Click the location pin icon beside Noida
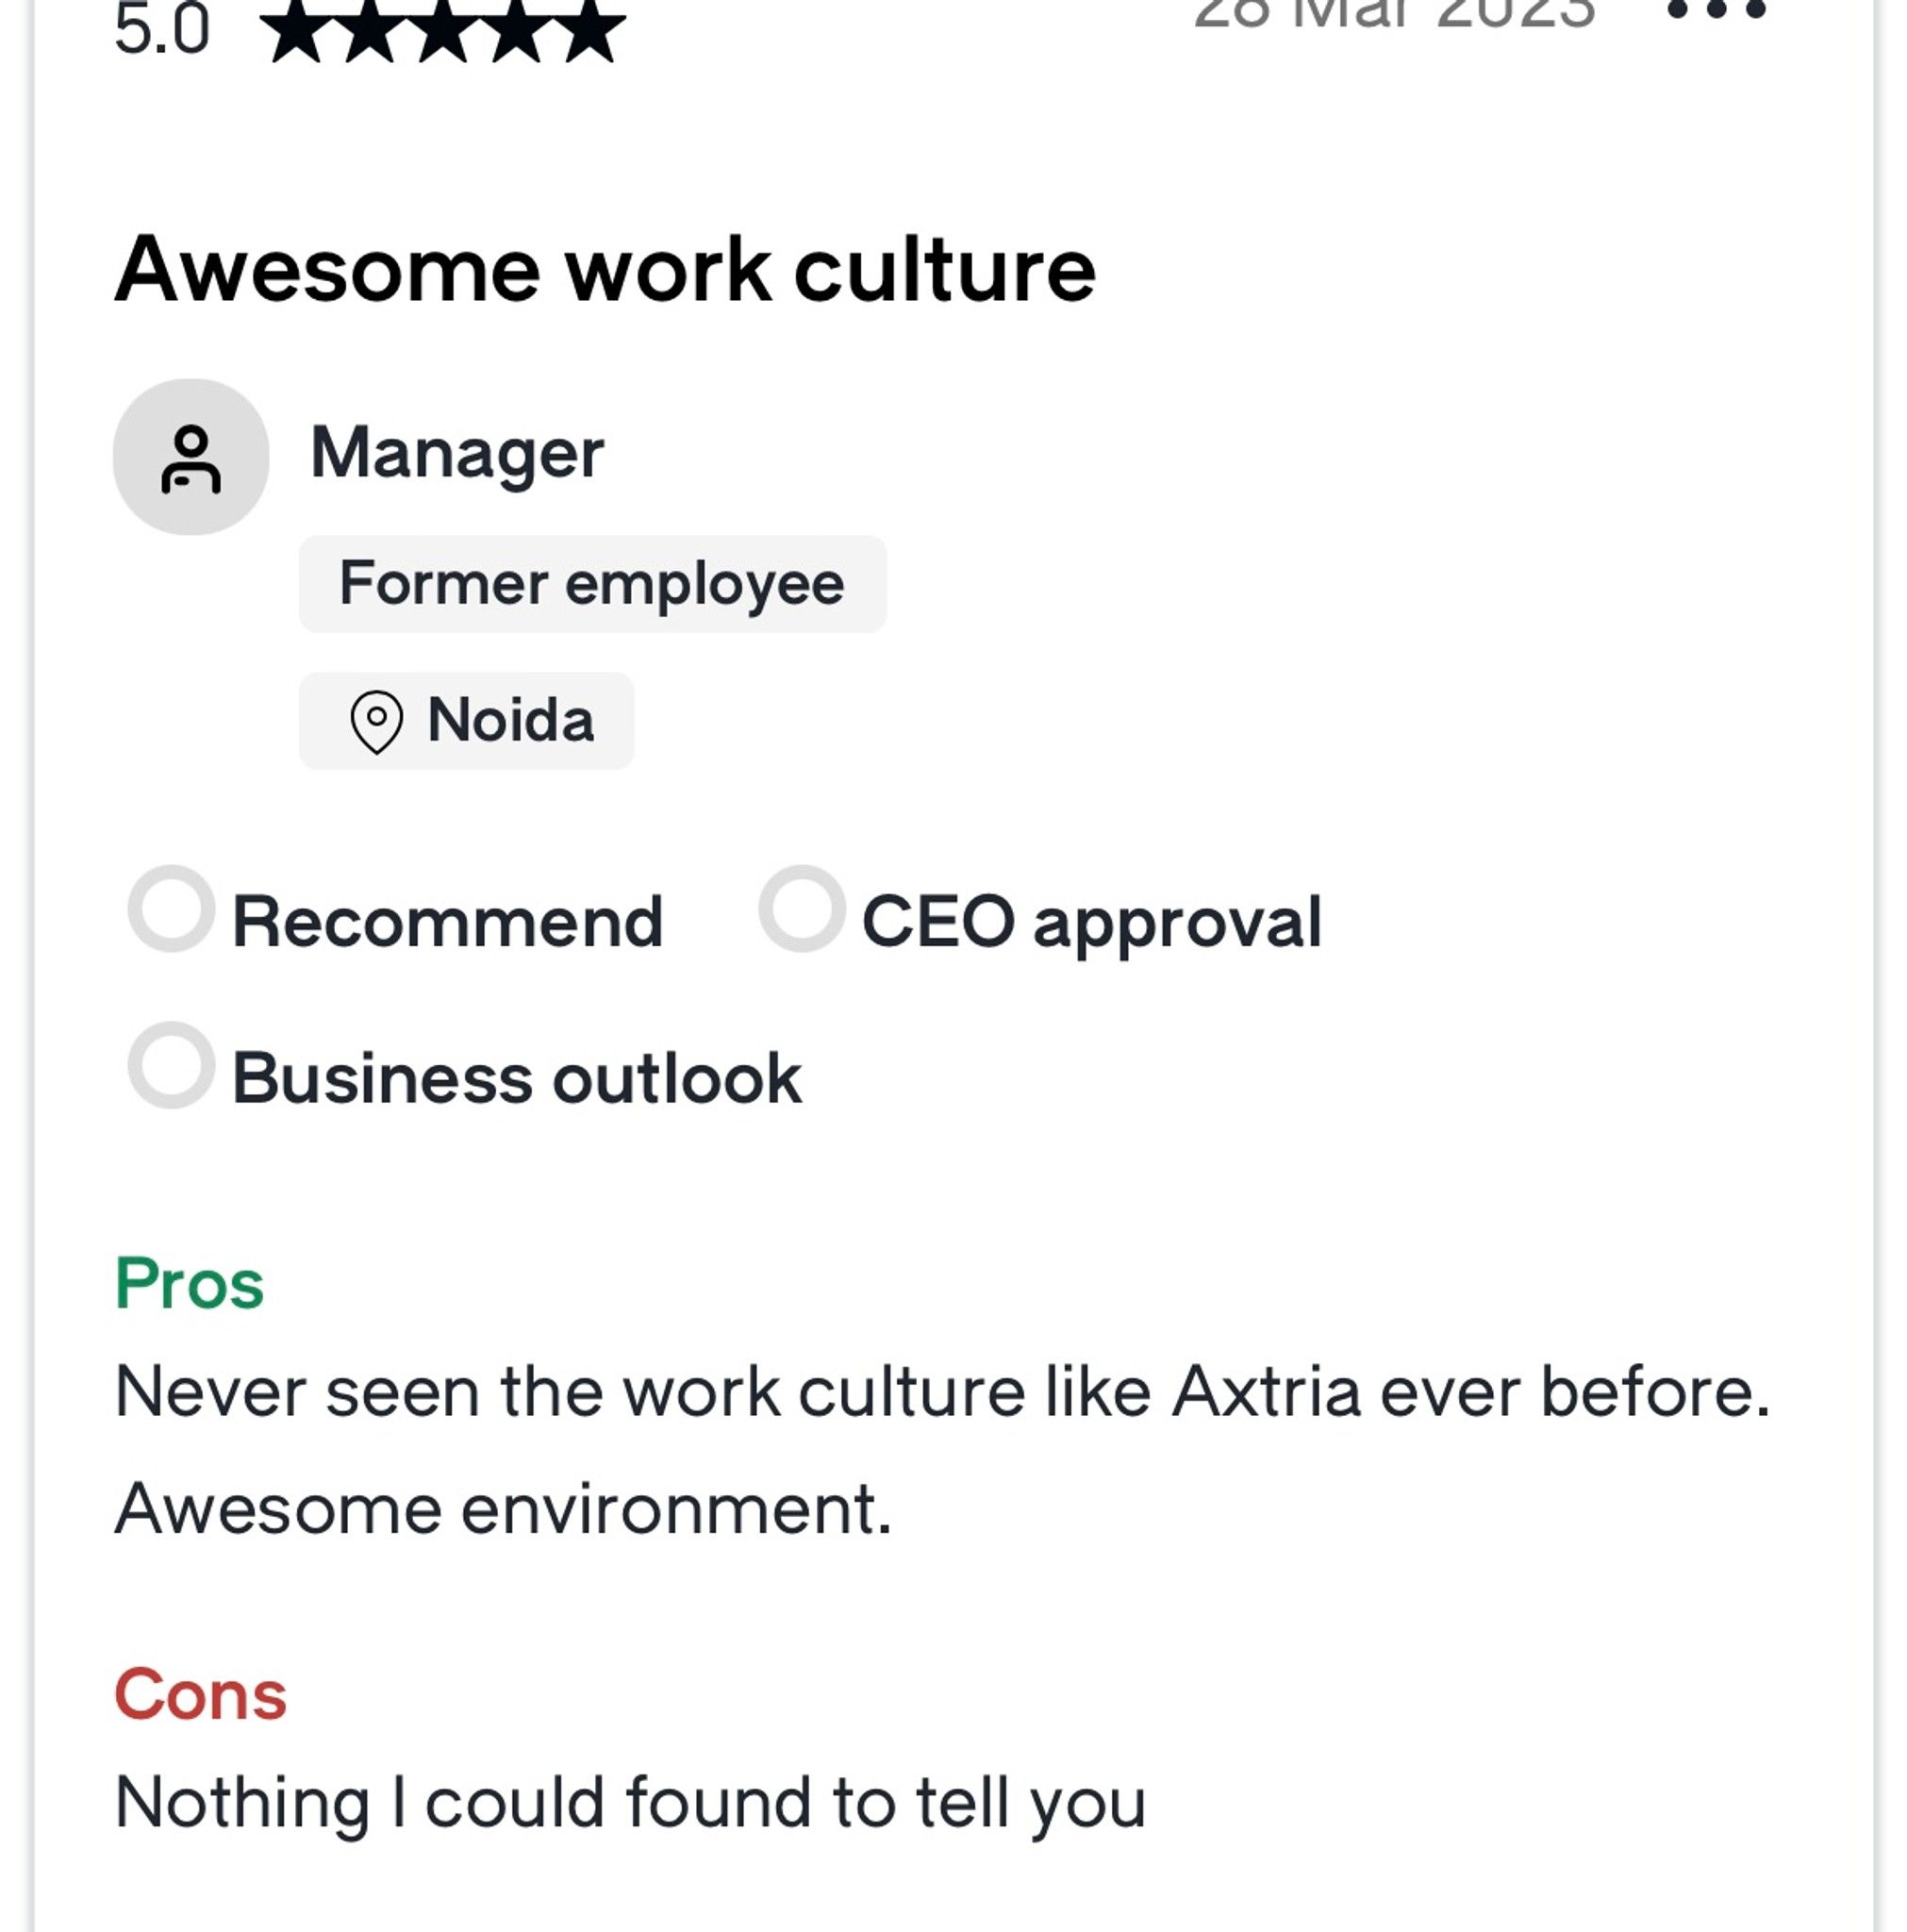The width and height of the screenshot is (1907, 1932). [376, 721]
